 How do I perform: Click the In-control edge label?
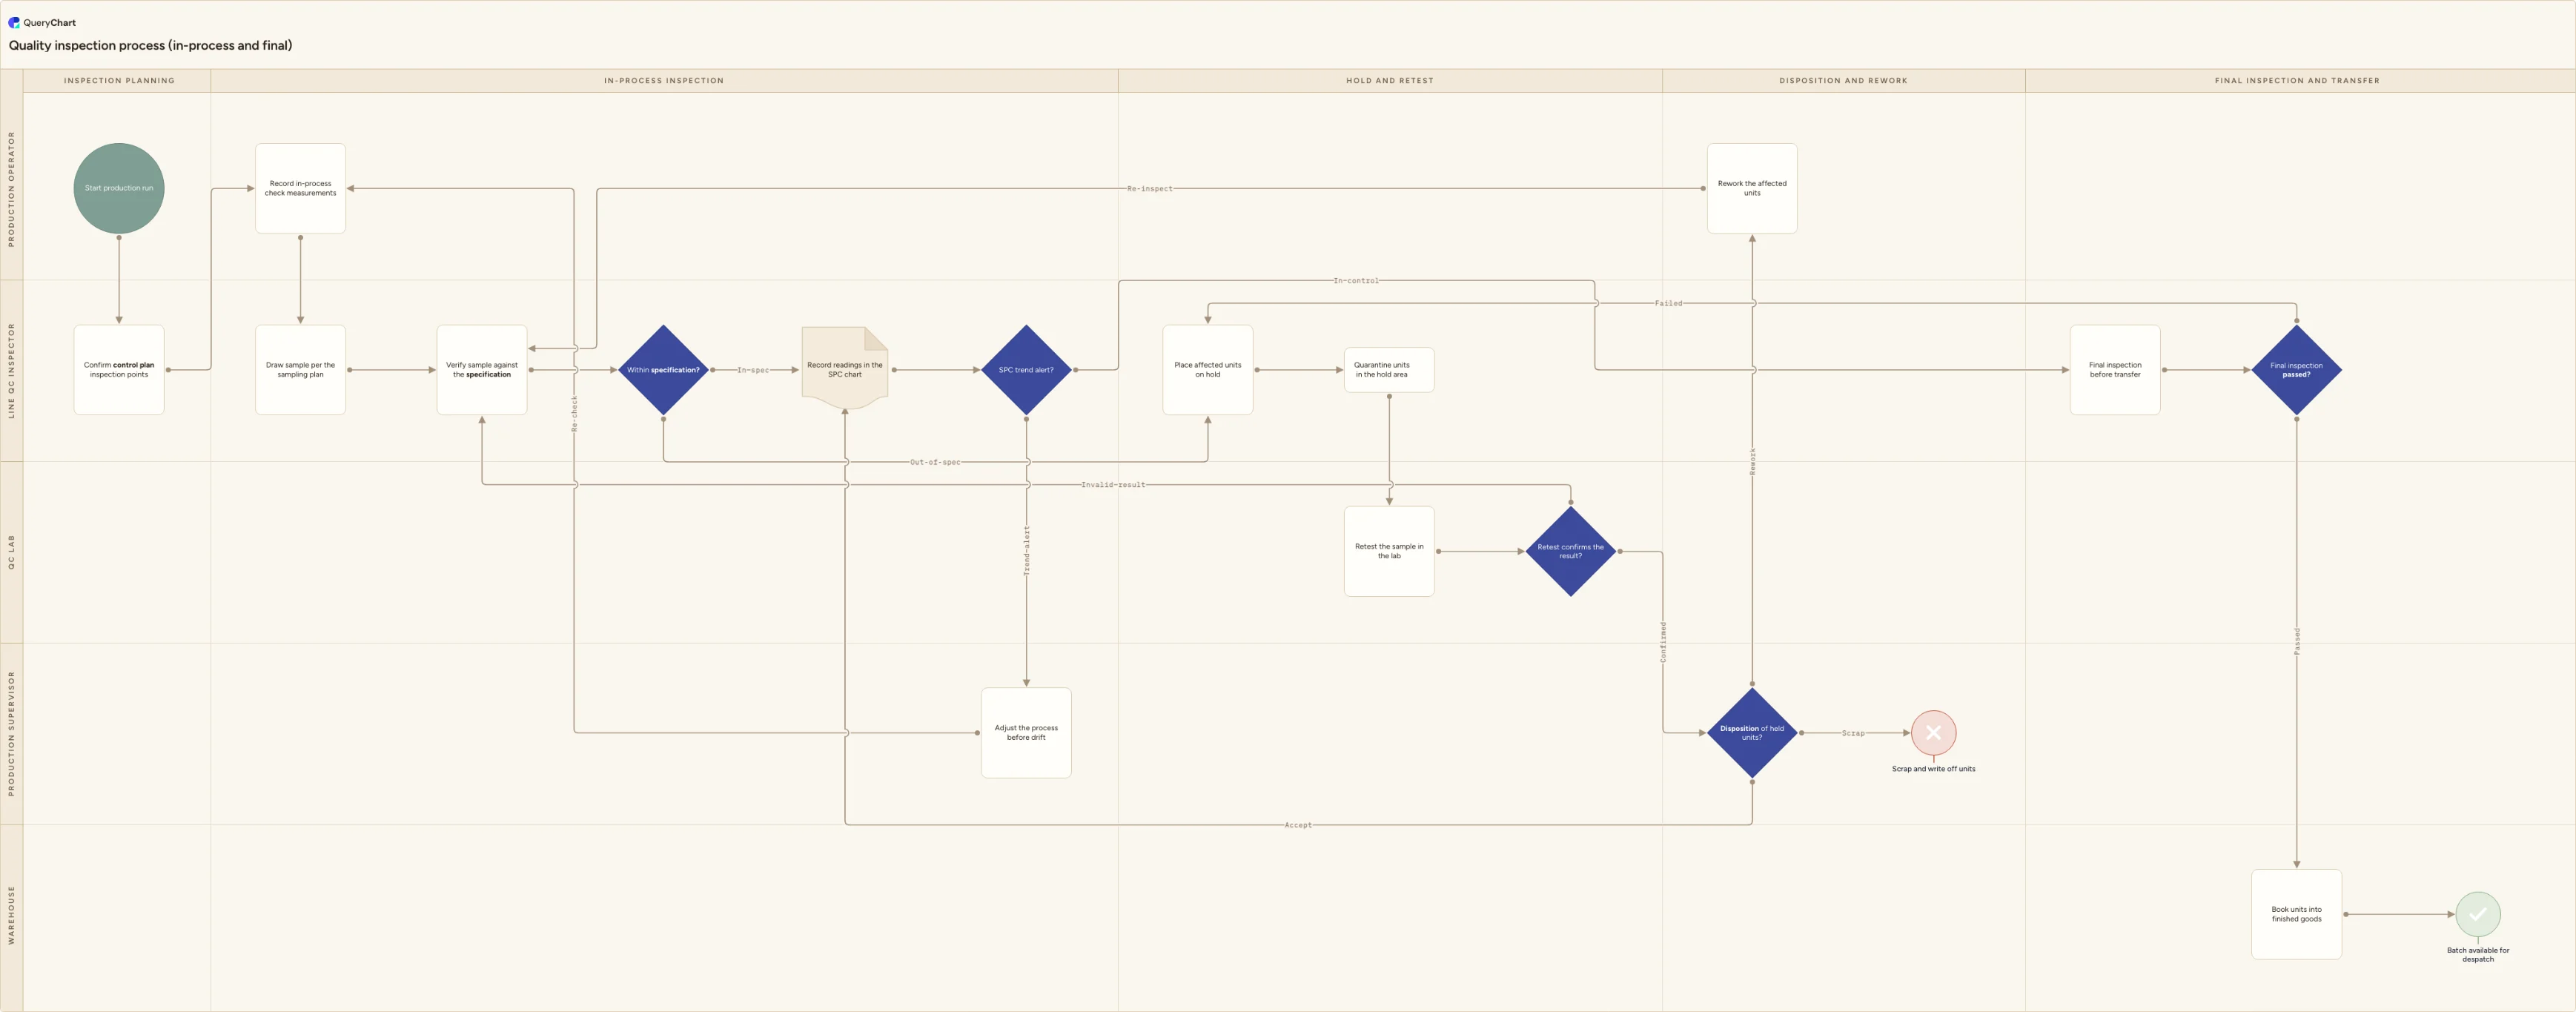click(1355, 281)
